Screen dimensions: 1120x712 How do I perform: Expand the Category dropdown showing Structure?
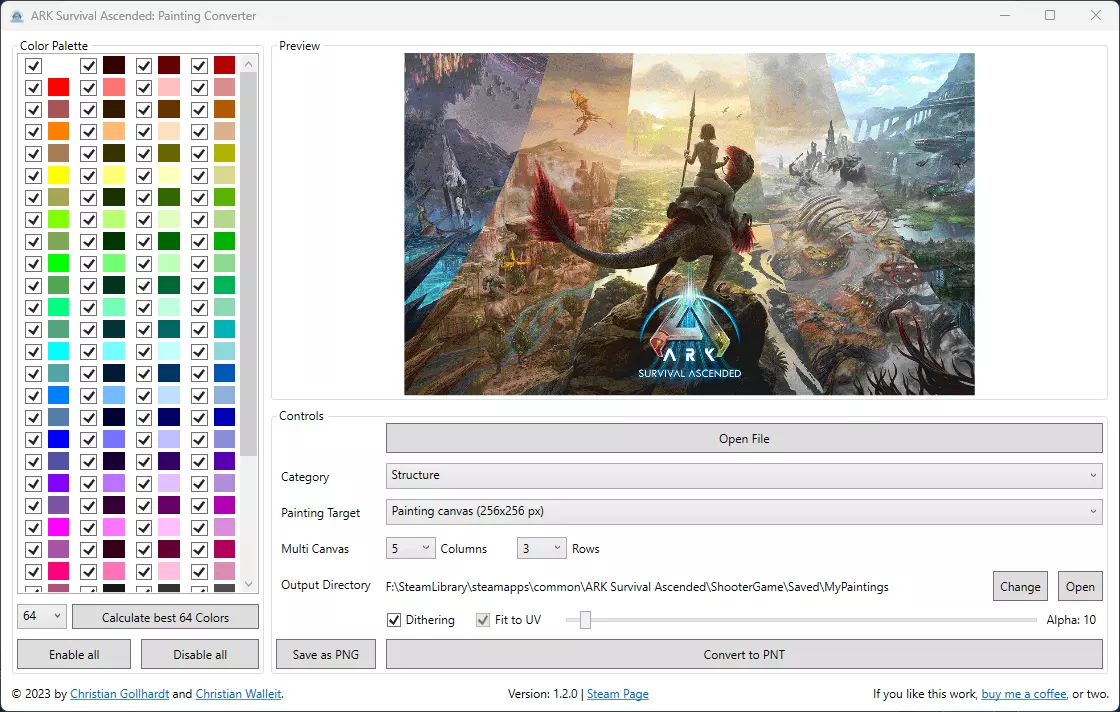pyautogui.click(x=744, y=476)
